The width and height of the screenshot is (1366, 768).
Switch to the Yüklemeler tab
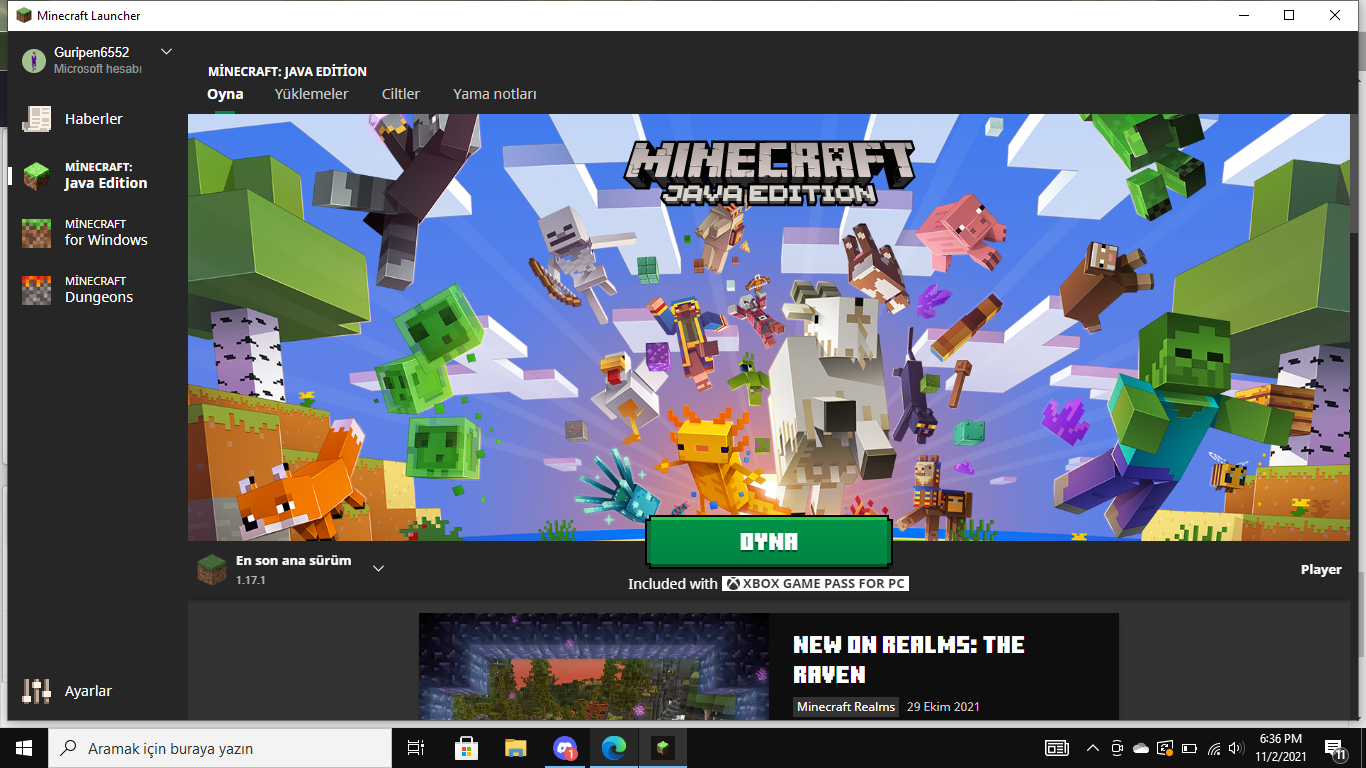coord(312,94)
